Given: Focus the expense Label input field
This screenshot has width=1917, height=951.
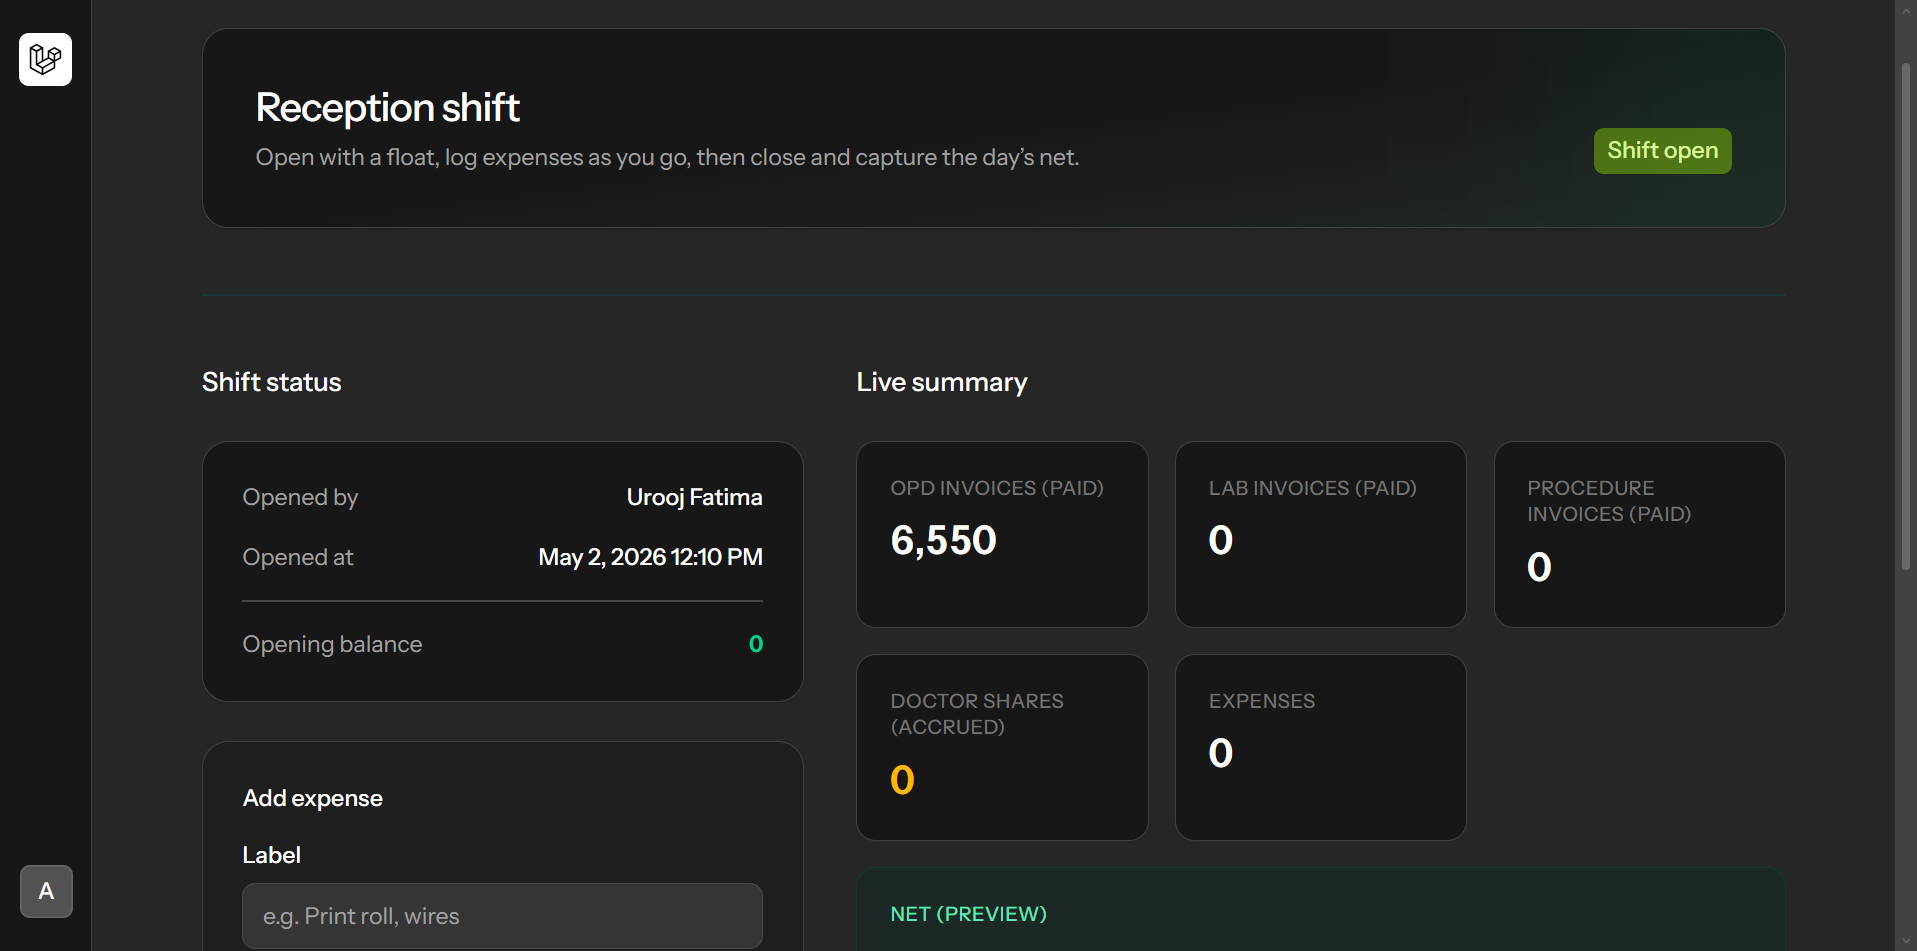Looking at the screenshot, I should click(502, 916).
